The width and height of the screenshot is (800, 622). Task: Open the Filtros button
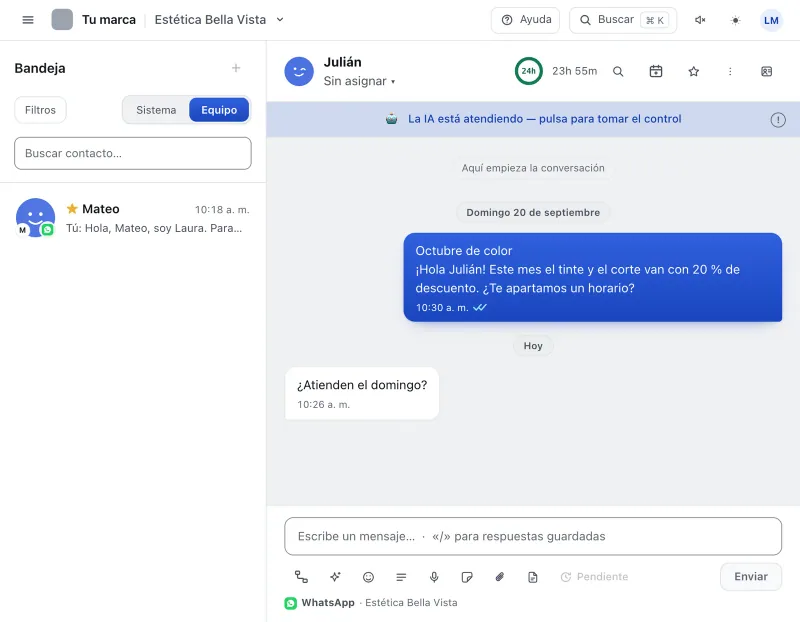[x=40, y=110]
